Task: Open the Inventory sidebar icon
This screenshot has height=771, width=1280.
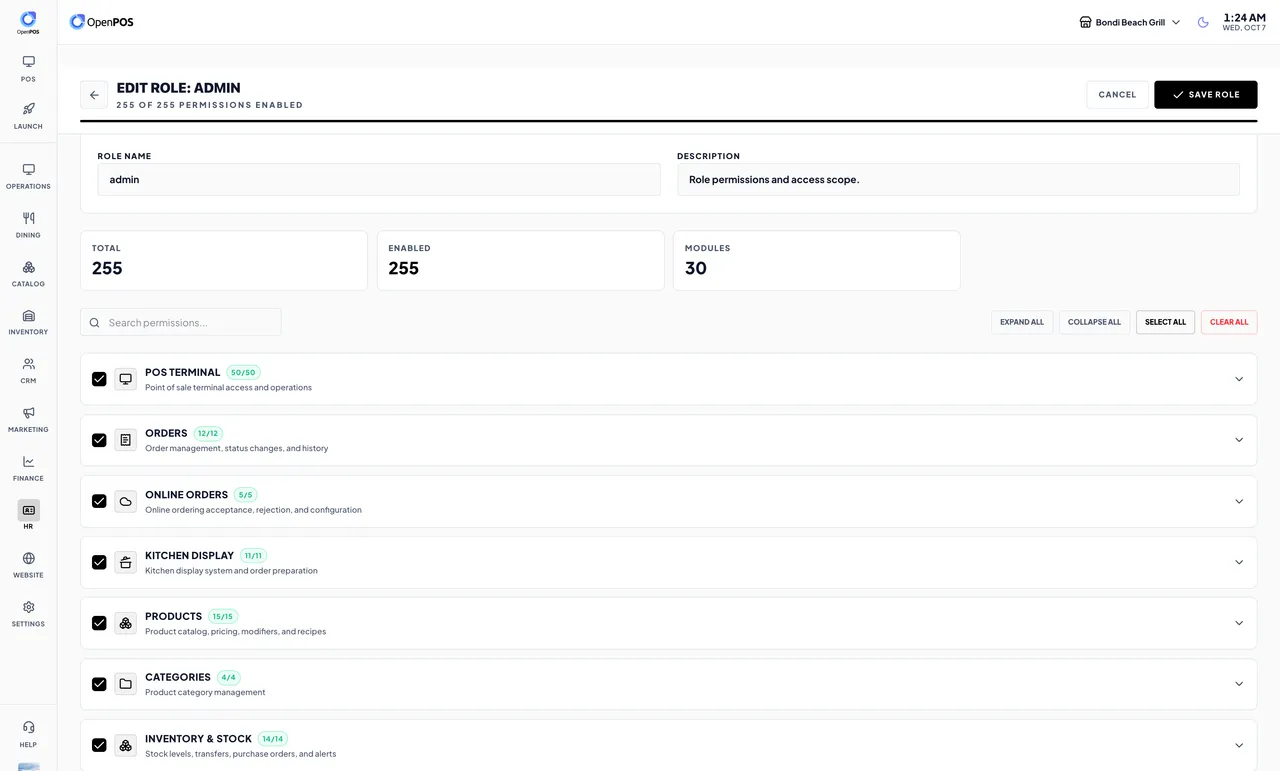Action: 28,315
